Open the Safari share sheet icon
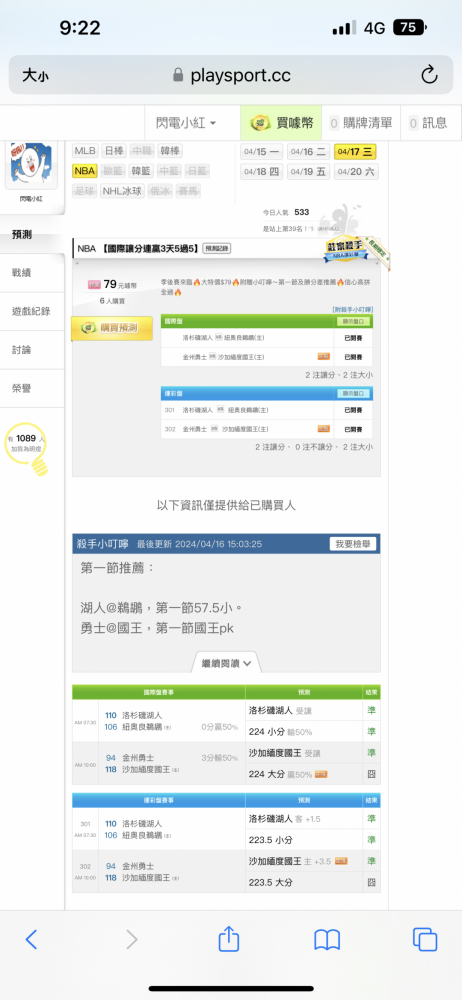The image size is (462, 1000). coord(228,938)
